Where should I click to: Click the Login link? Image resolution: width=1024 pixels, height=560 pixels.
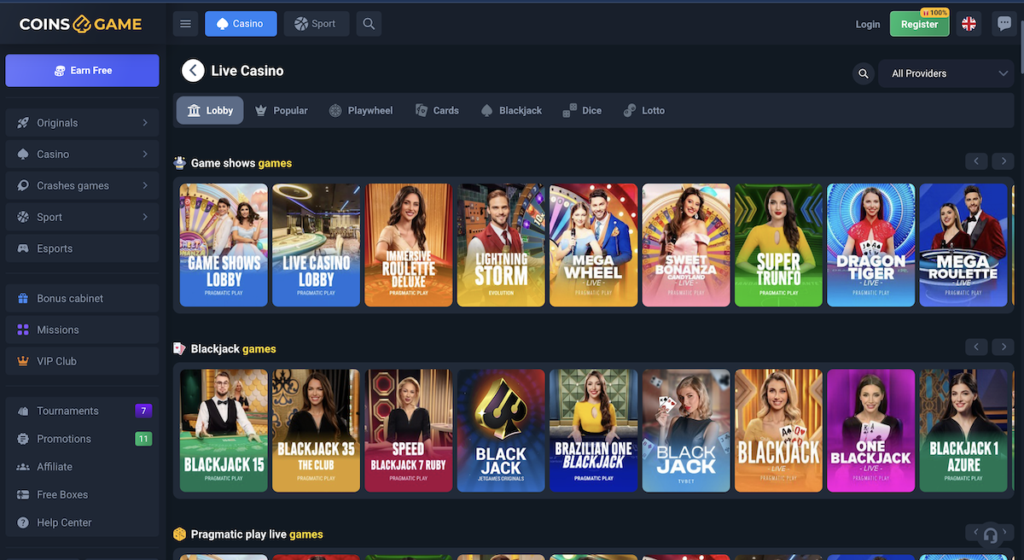click(x=867, y=24)
